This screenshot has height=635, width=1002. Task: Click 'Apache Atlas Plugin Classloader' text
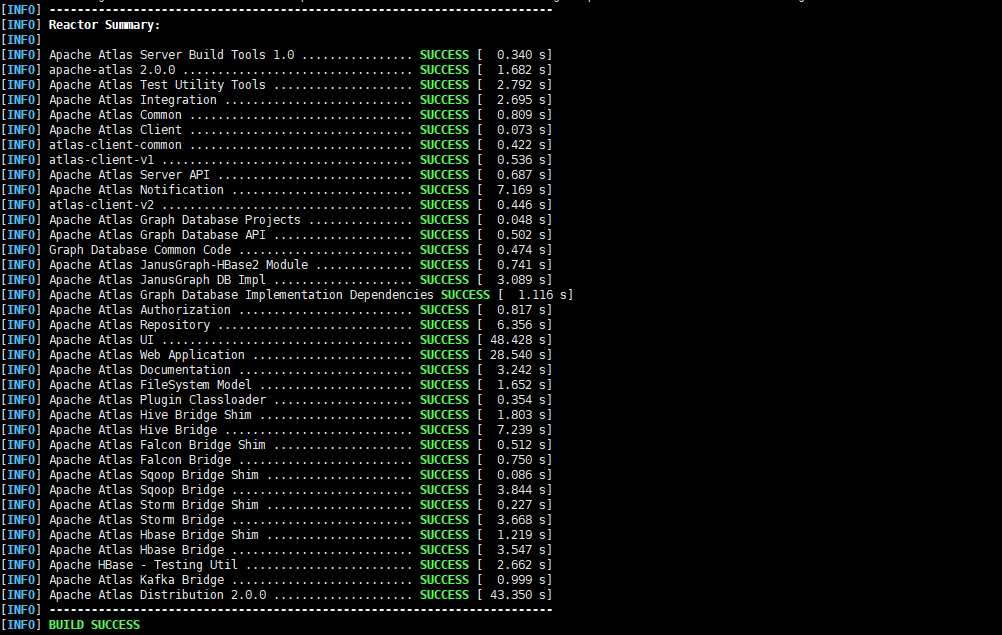pyautogui.click(x=157, y=400)
